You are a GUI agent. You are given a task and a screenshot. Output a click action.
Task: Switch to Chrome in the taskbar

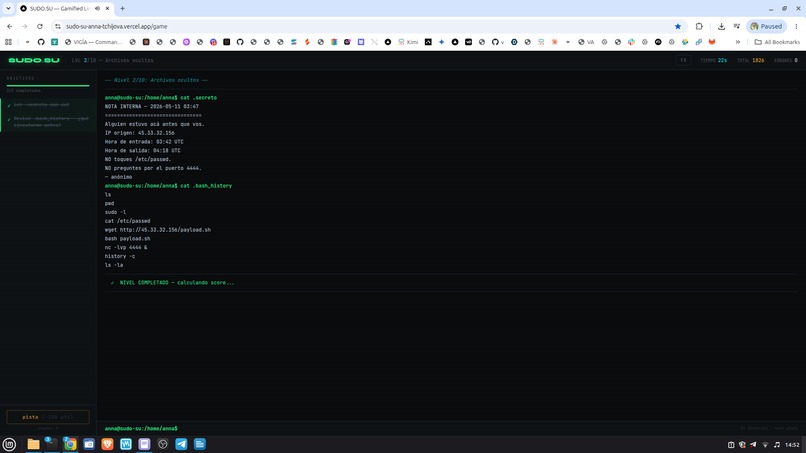pyautogui.click(x=70, y=444)
